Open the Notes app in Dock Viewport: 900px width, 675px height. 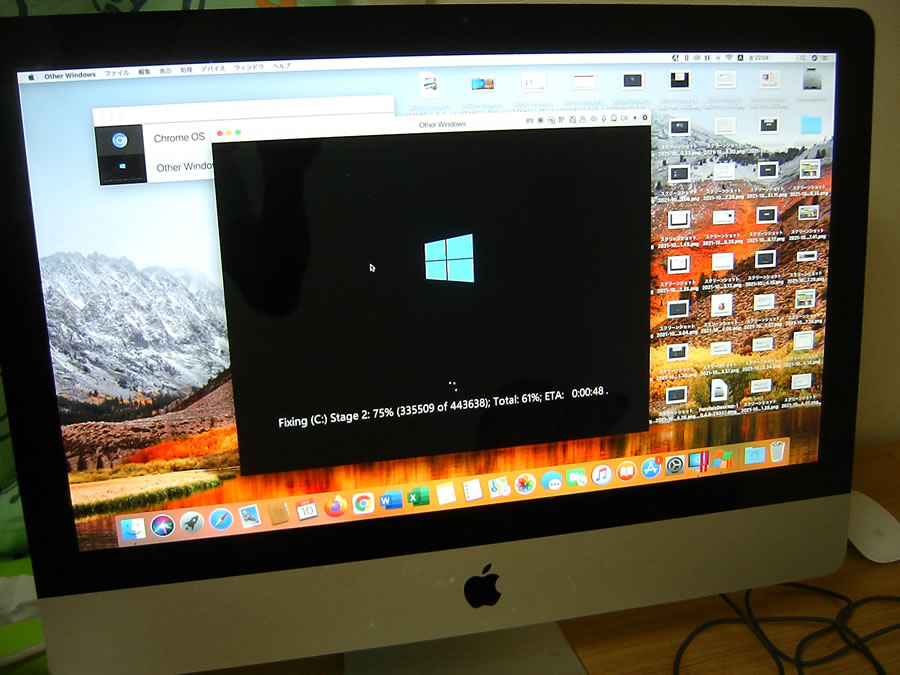(445, 494)
